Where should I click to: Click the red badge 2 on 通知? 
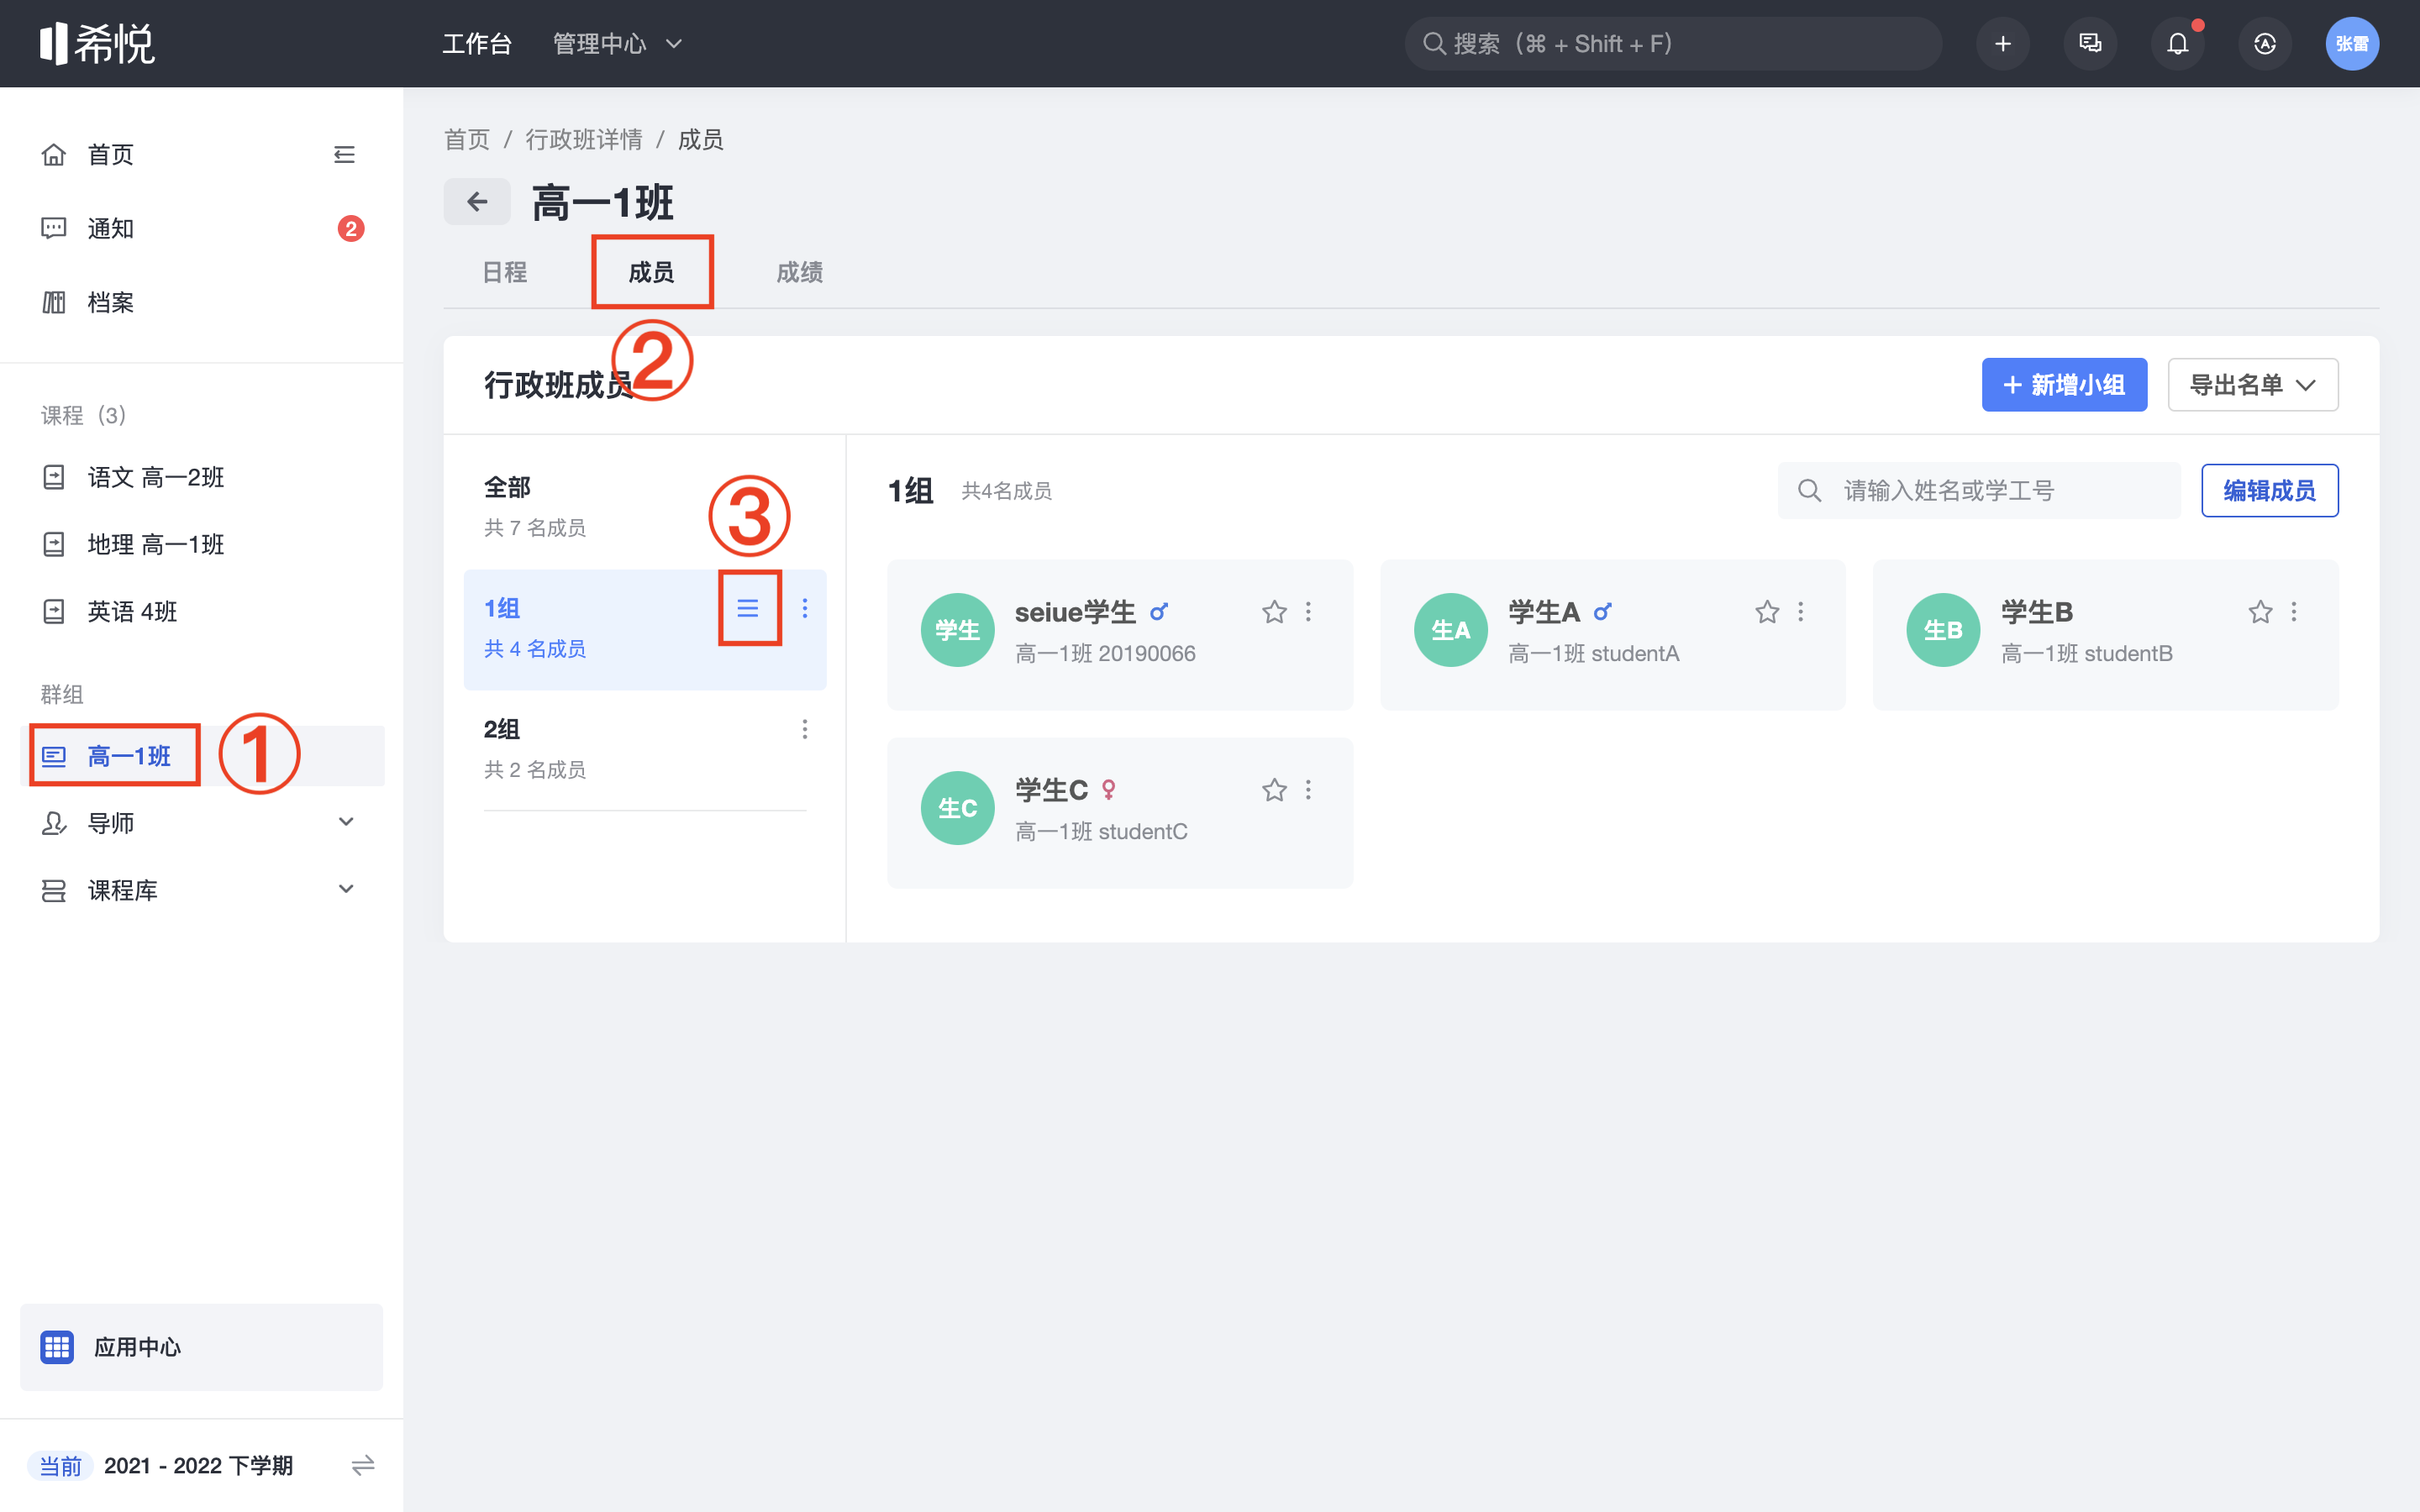350,229
